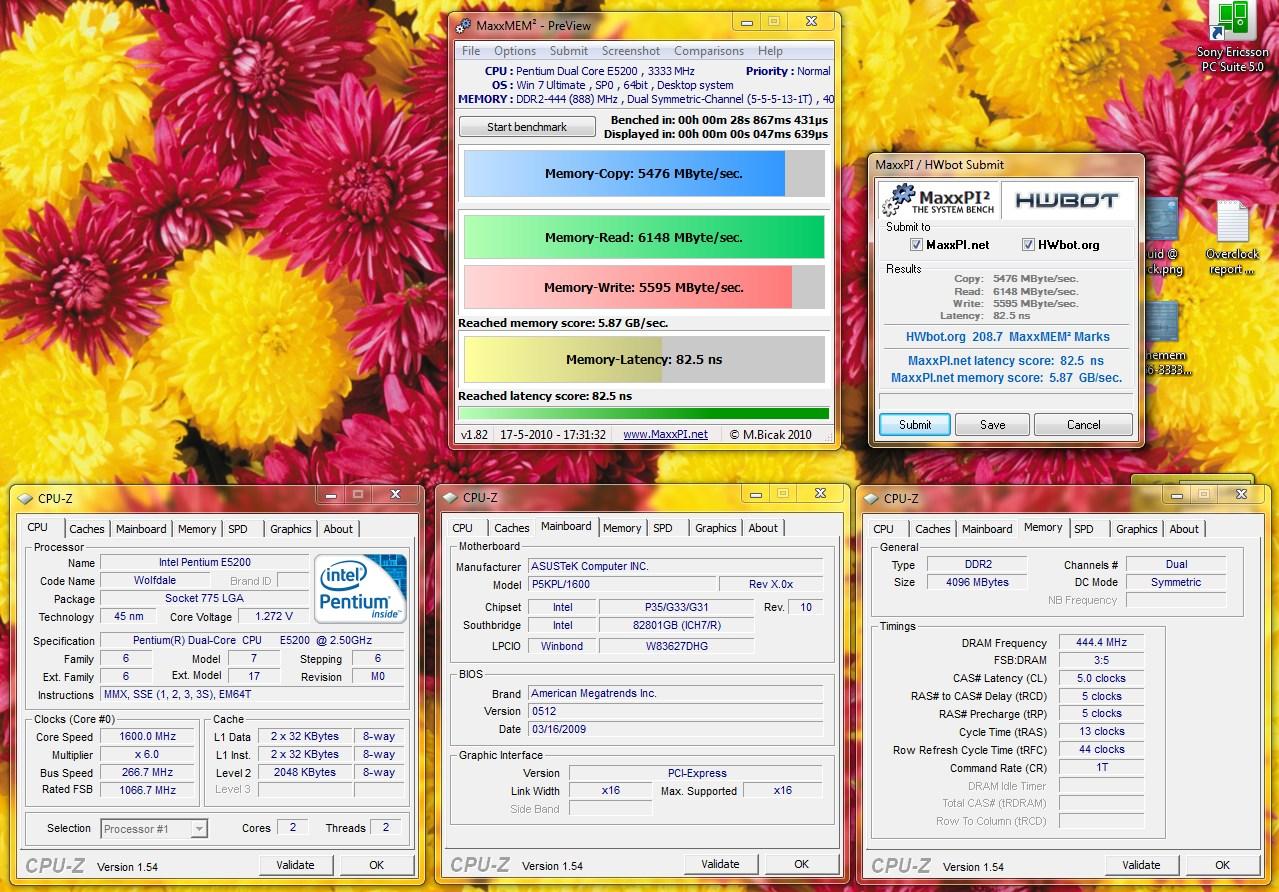
Task: Click the left CPU-Z window title icon
Action: [x=25, y=497]
